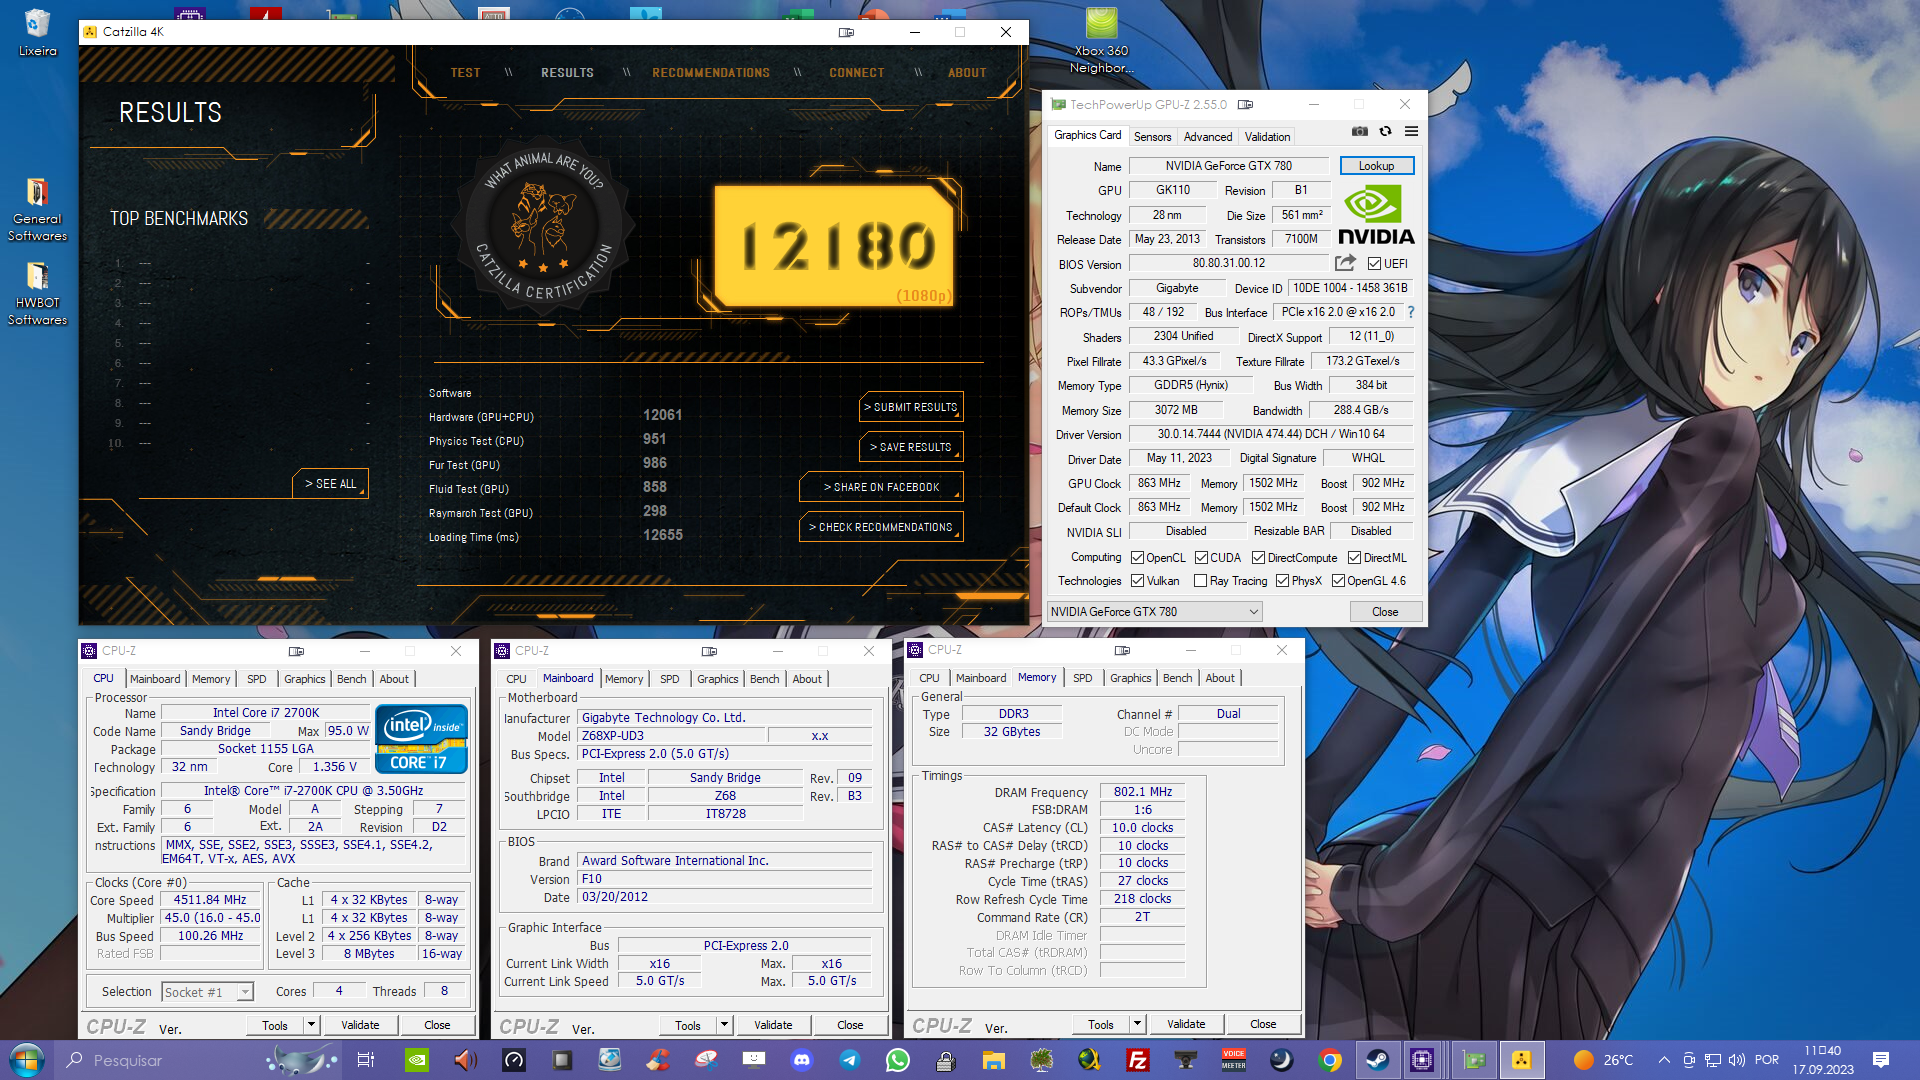Click SEE ALL under Top Benchmarks
Image resolution: width=1920 pixels, height=1080 pixels.
coord(330,484)
